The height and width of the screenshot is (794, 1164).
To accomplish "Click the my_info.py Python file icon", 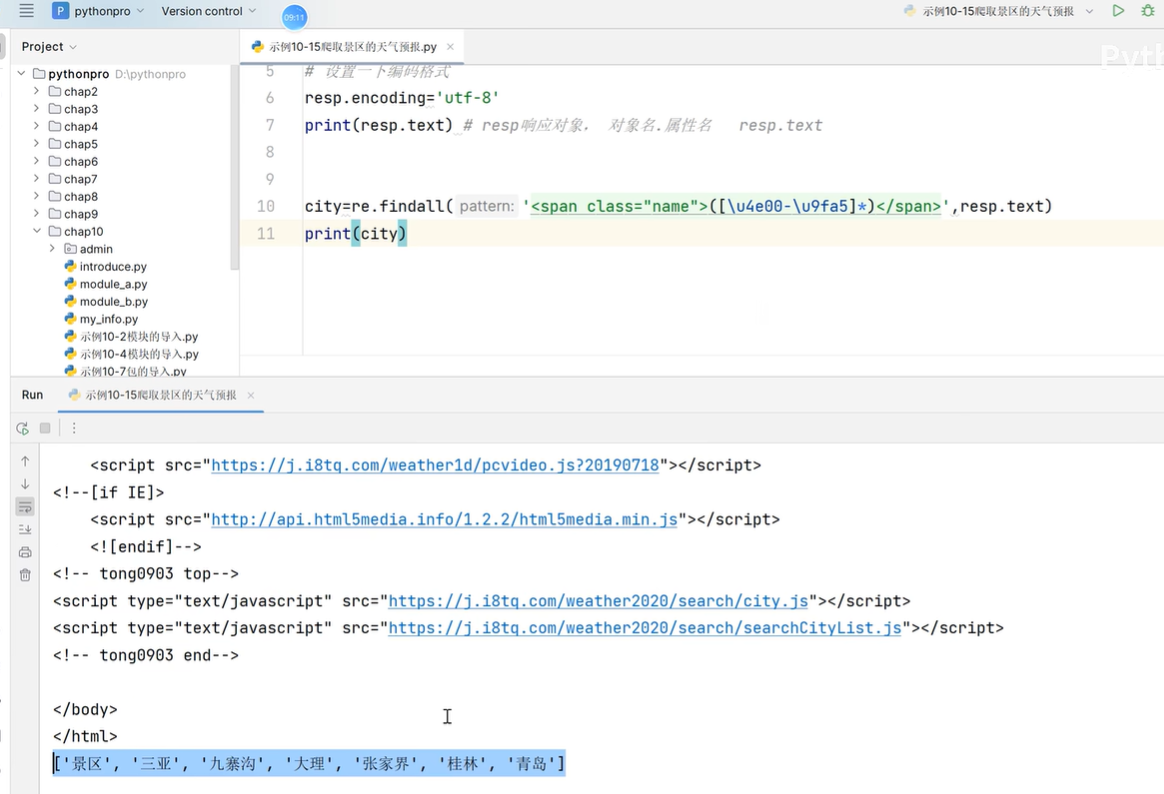I will point(71,318).
